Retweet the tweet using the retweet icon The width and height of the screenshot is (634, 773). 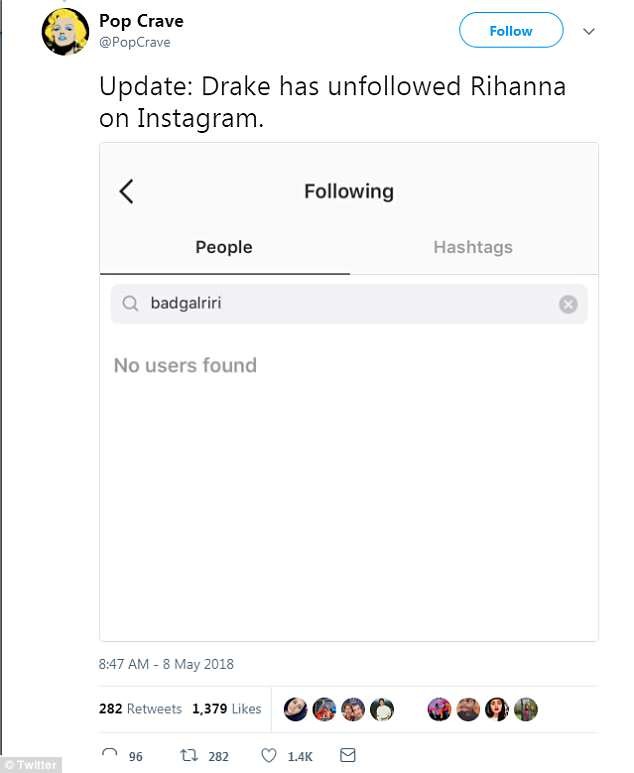pos(188,755)
